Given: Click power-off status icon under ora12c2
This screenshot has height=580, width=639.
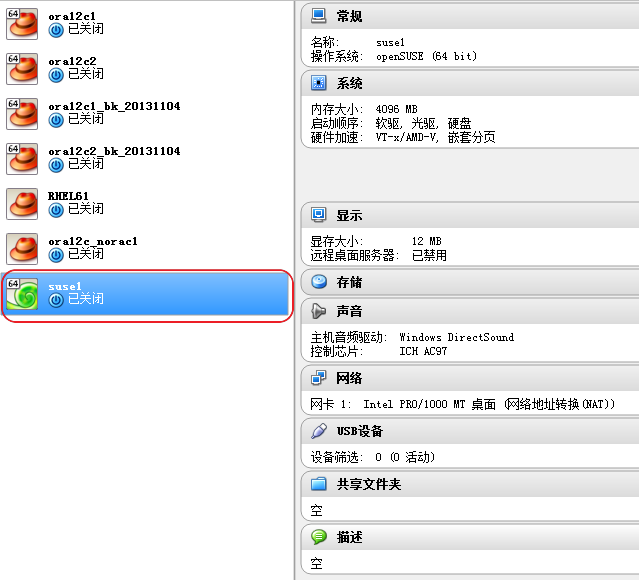Looking at the screenshot, I should 56,75.
